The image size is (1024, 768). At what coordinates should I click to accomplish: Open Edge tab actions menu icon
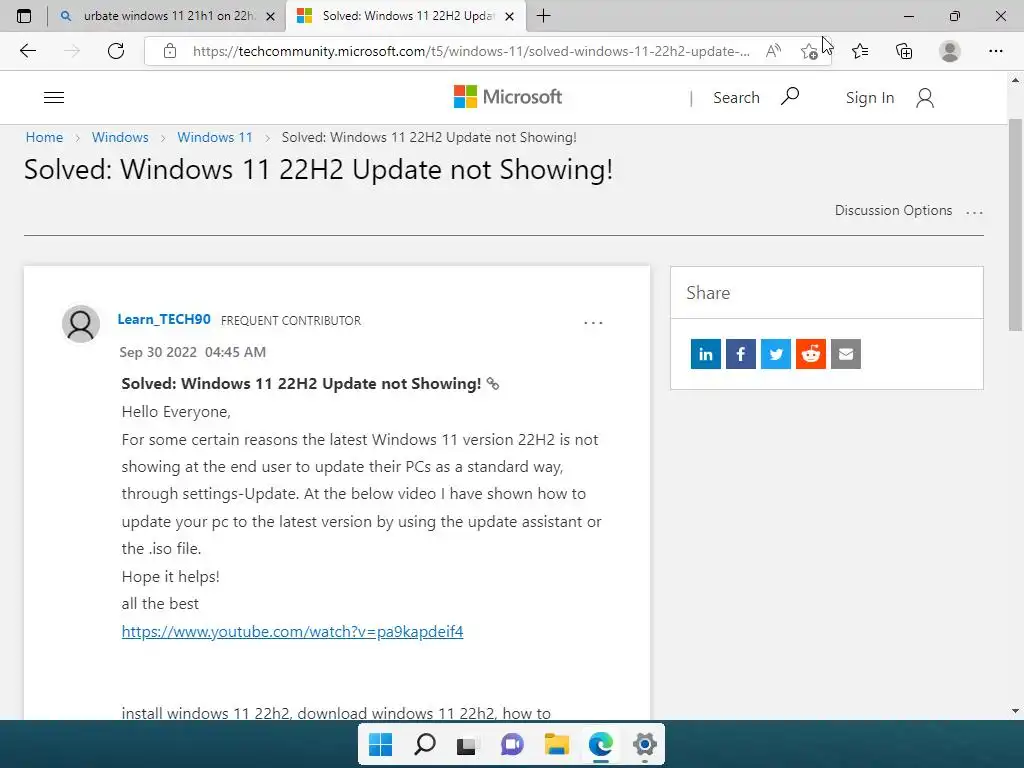[24, 16]
